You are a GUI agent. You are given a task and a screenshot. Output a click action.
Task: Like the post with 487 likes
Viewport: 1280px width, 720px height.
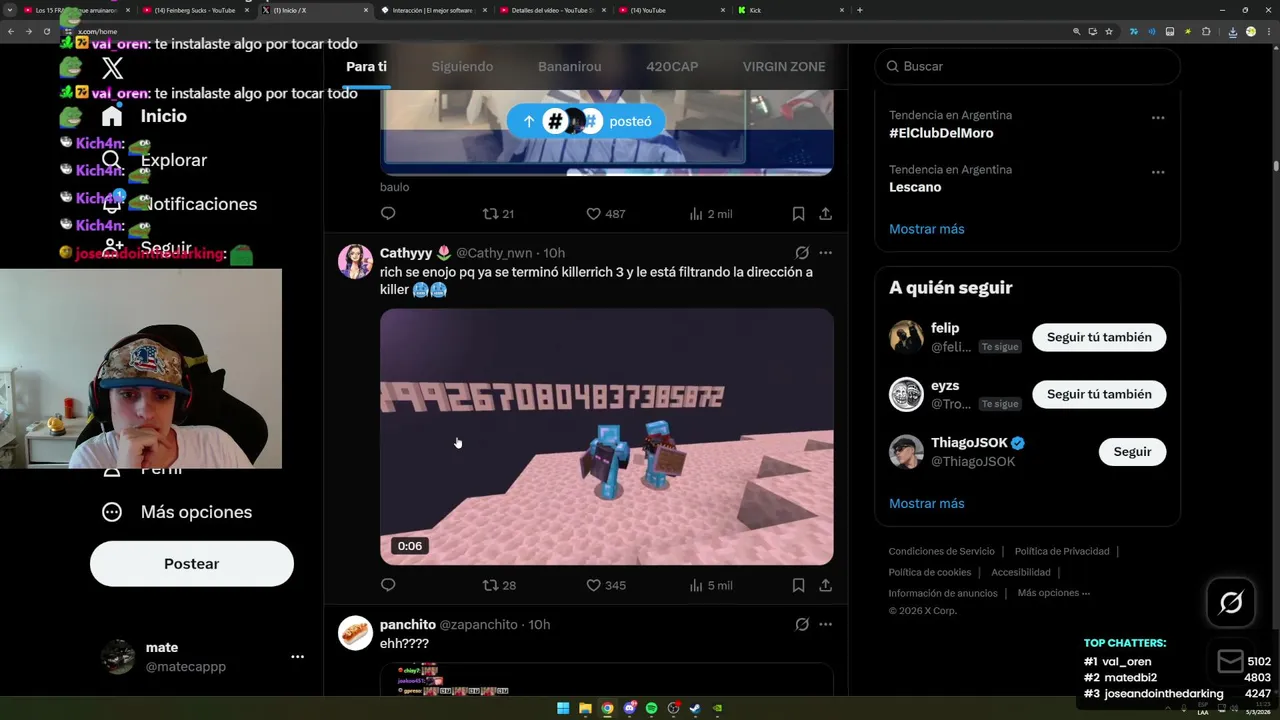[605, 214]
